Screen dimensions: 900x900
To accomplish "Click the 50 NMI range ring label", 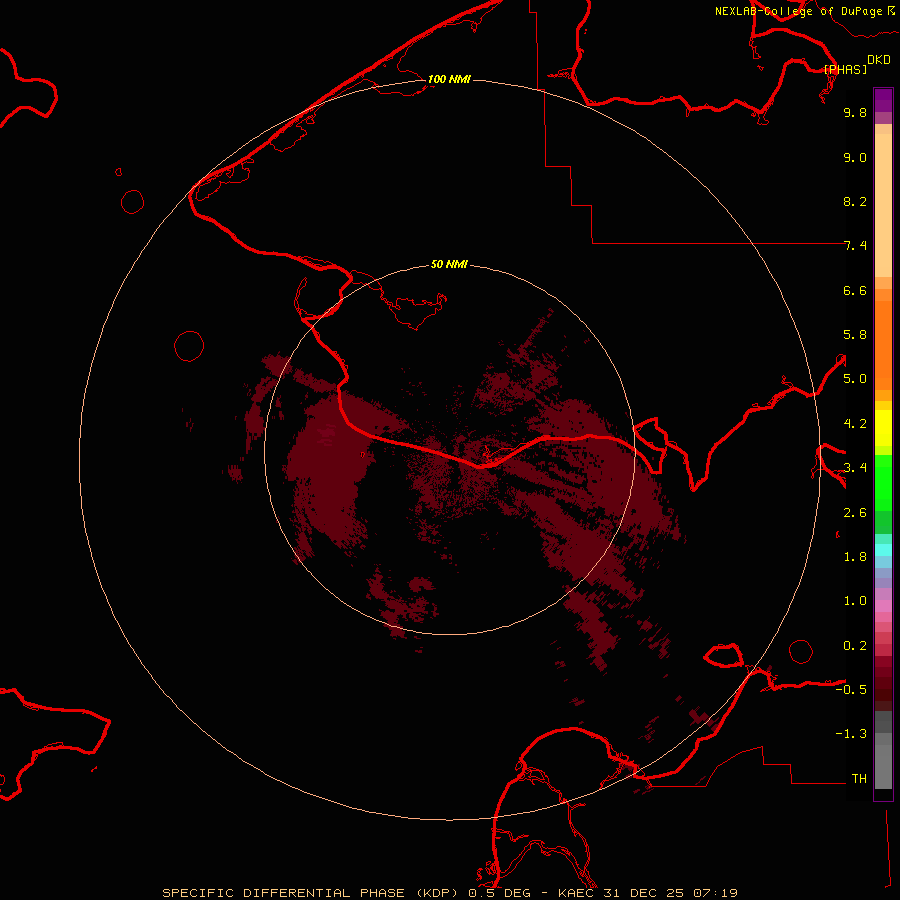I will pyautogui.click(x=449, y=265).
